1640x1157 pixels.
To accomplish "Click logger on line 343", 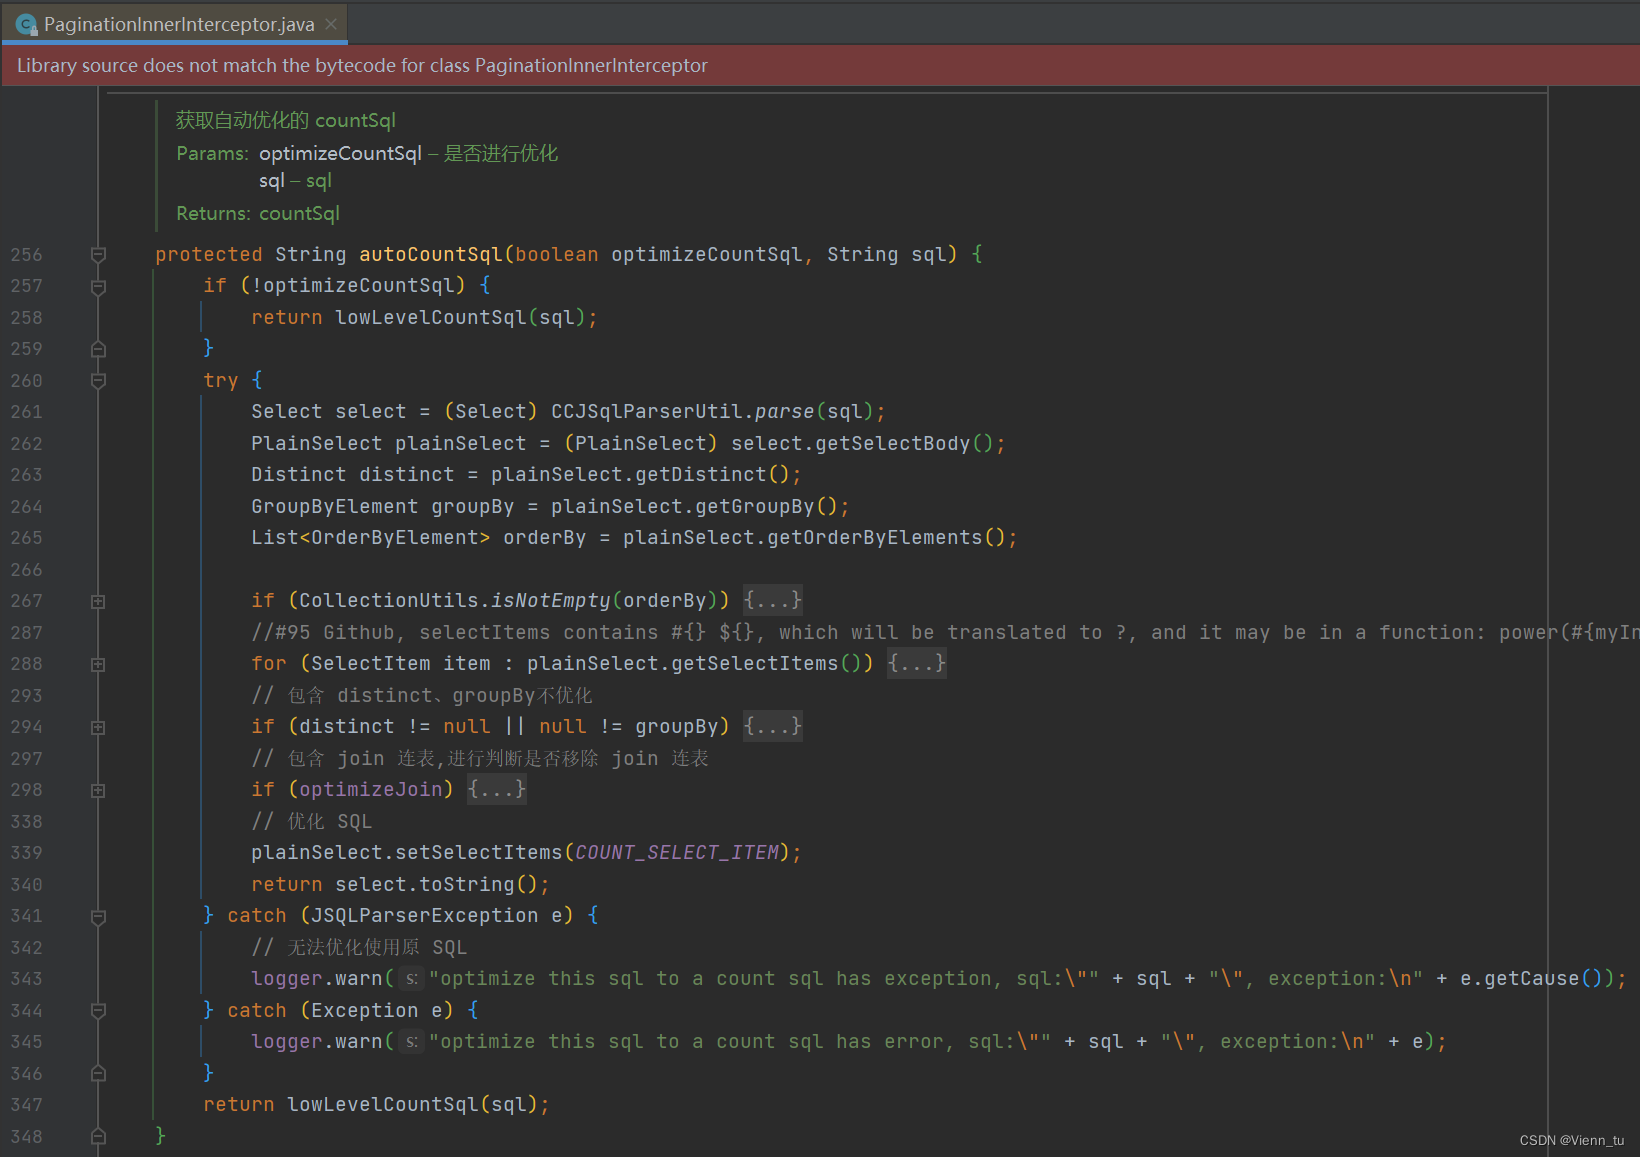I will (287, 978).
